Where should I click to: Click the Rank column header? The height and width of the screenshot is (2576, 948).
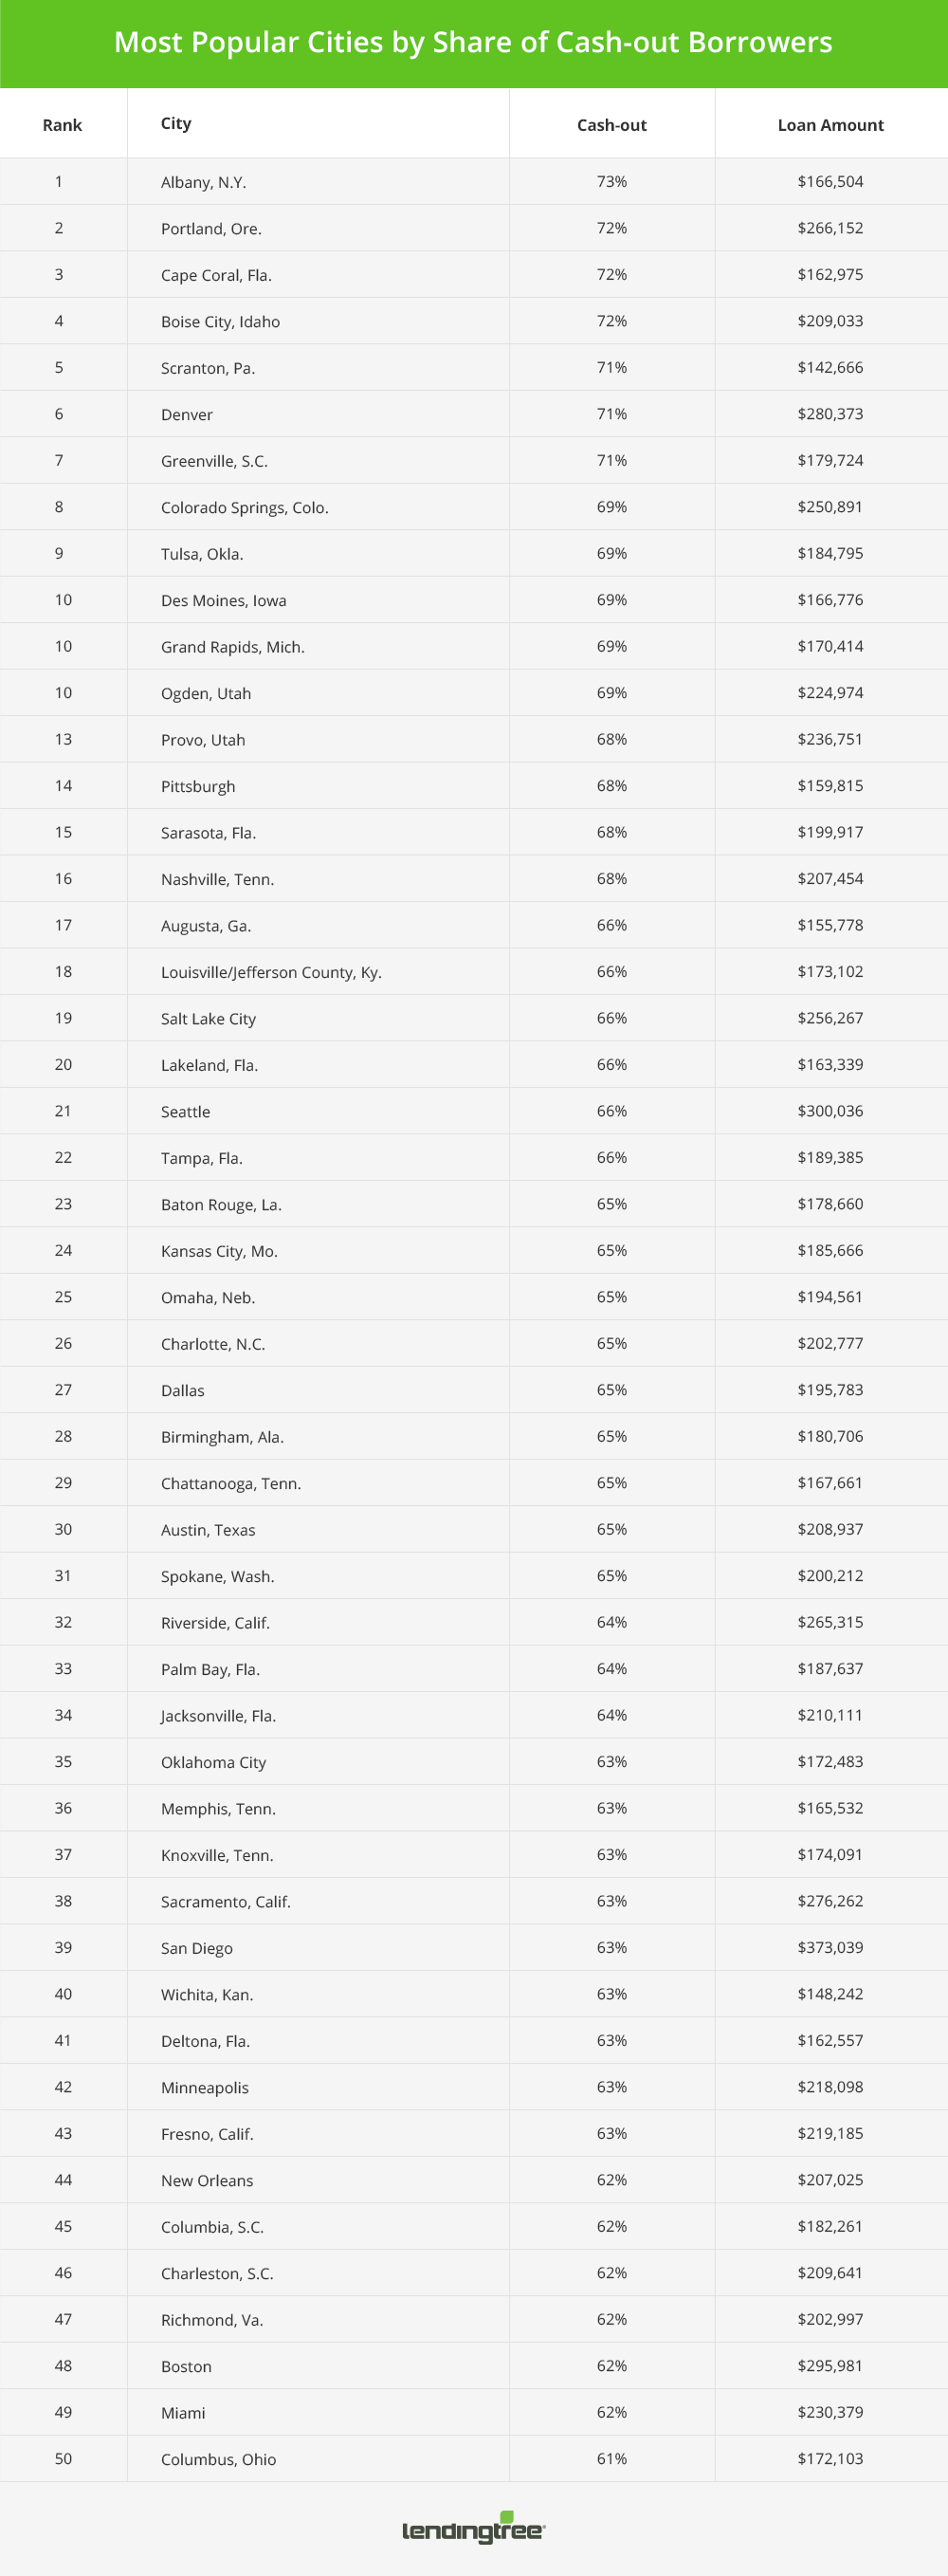(x=62, y=125)
